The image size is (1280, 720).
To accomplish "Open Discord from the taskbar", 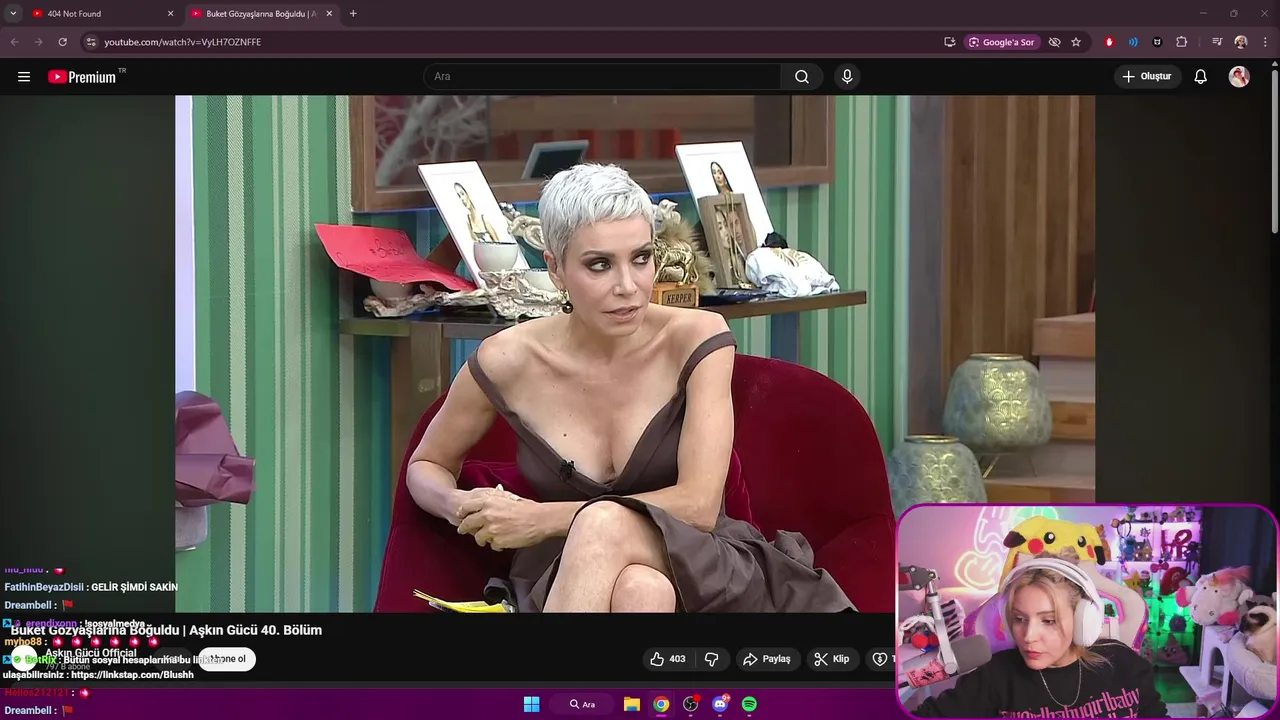I will point(720,704).
